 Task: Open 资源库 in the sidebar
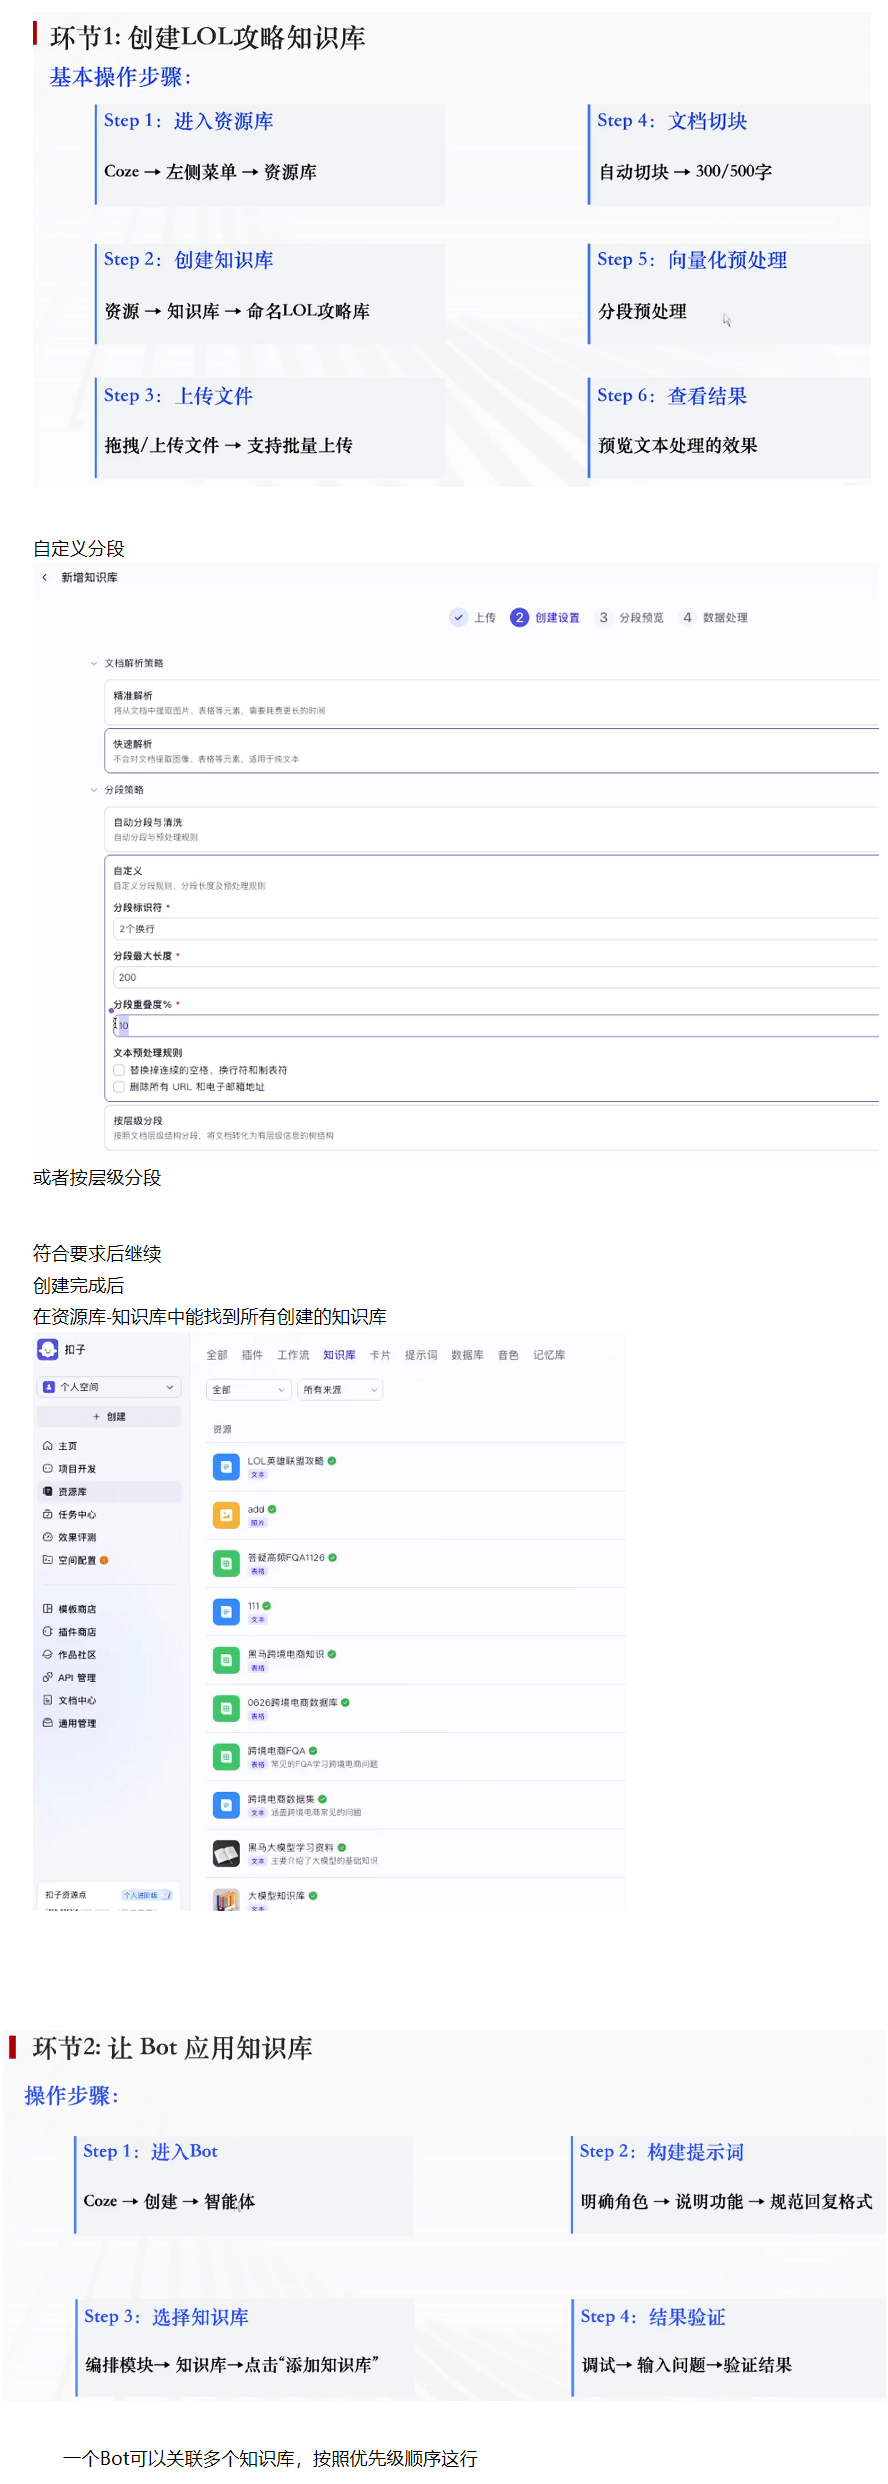pyautogui.click(x=109, y=1491)
